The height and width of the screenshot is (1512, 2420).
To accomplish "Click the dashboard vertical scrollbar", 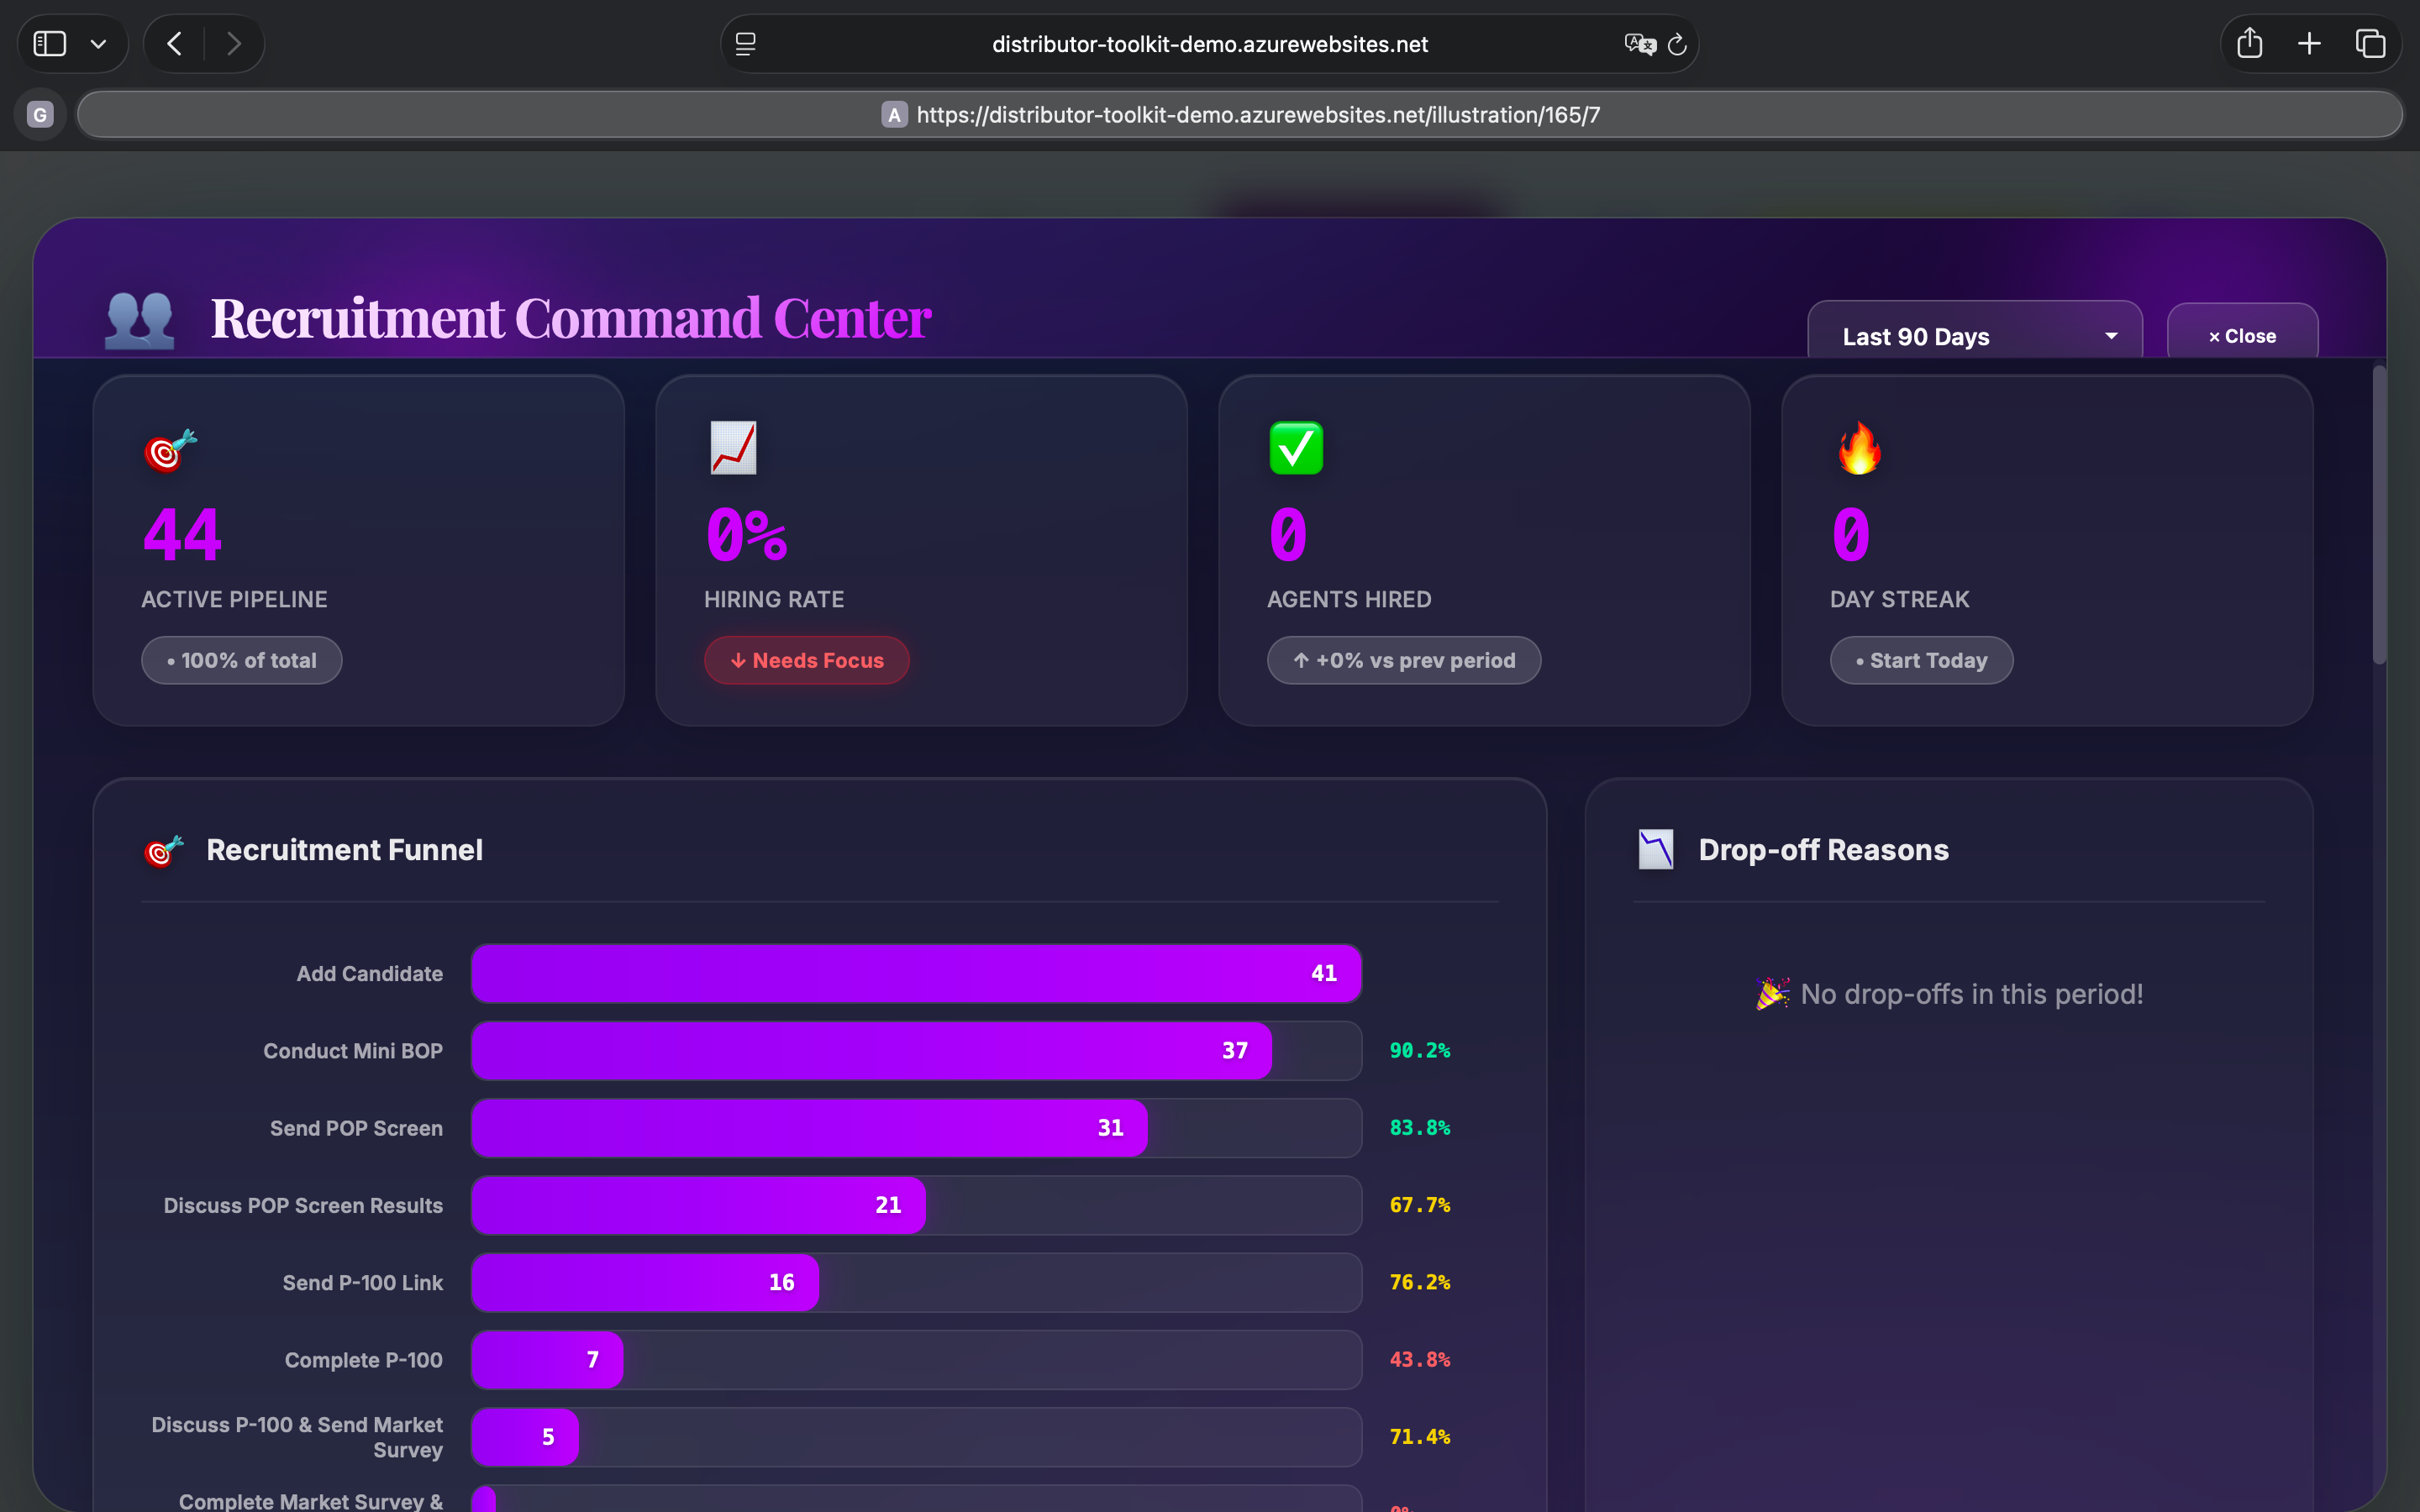I will (2379, 515).
